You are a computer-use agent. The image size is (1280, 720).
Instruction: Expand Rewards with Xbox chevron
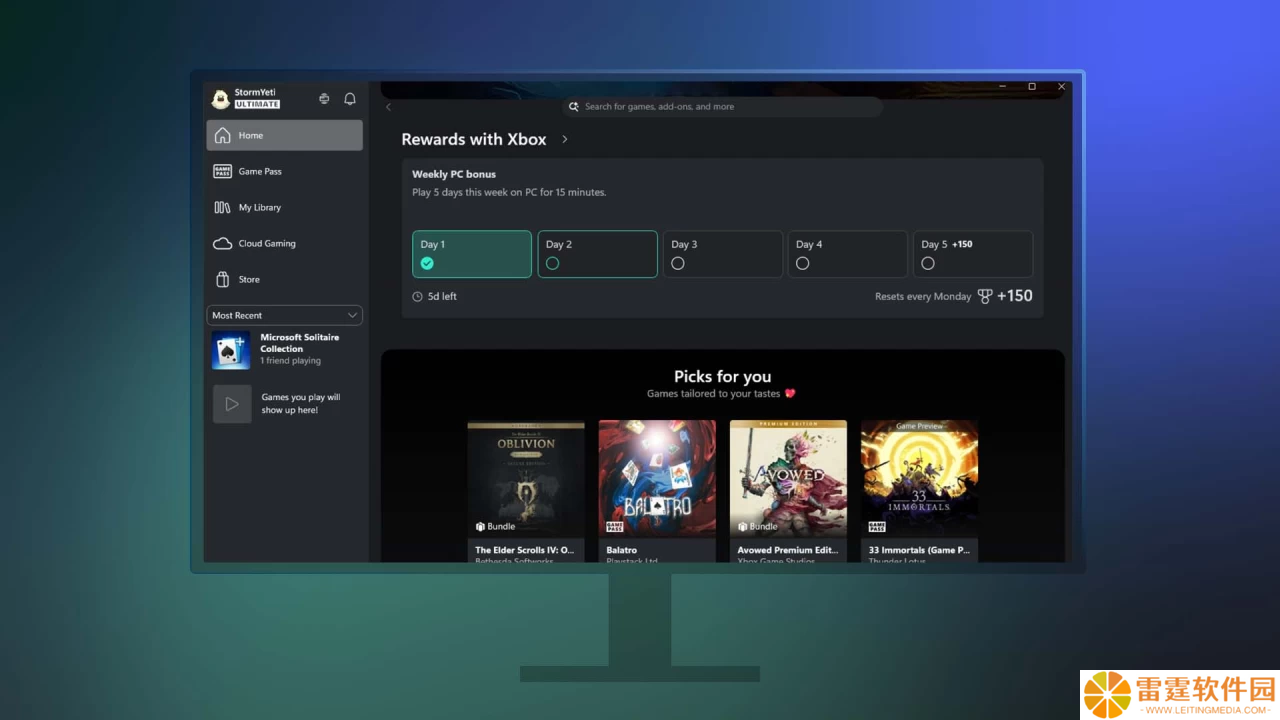[x=565, y=139]
